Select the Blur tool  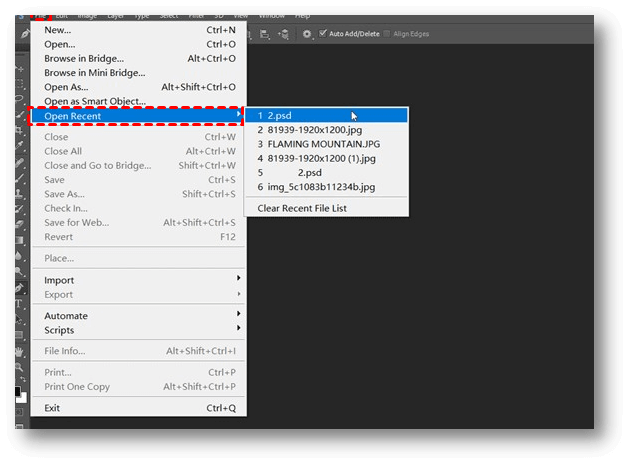point(20,256)
